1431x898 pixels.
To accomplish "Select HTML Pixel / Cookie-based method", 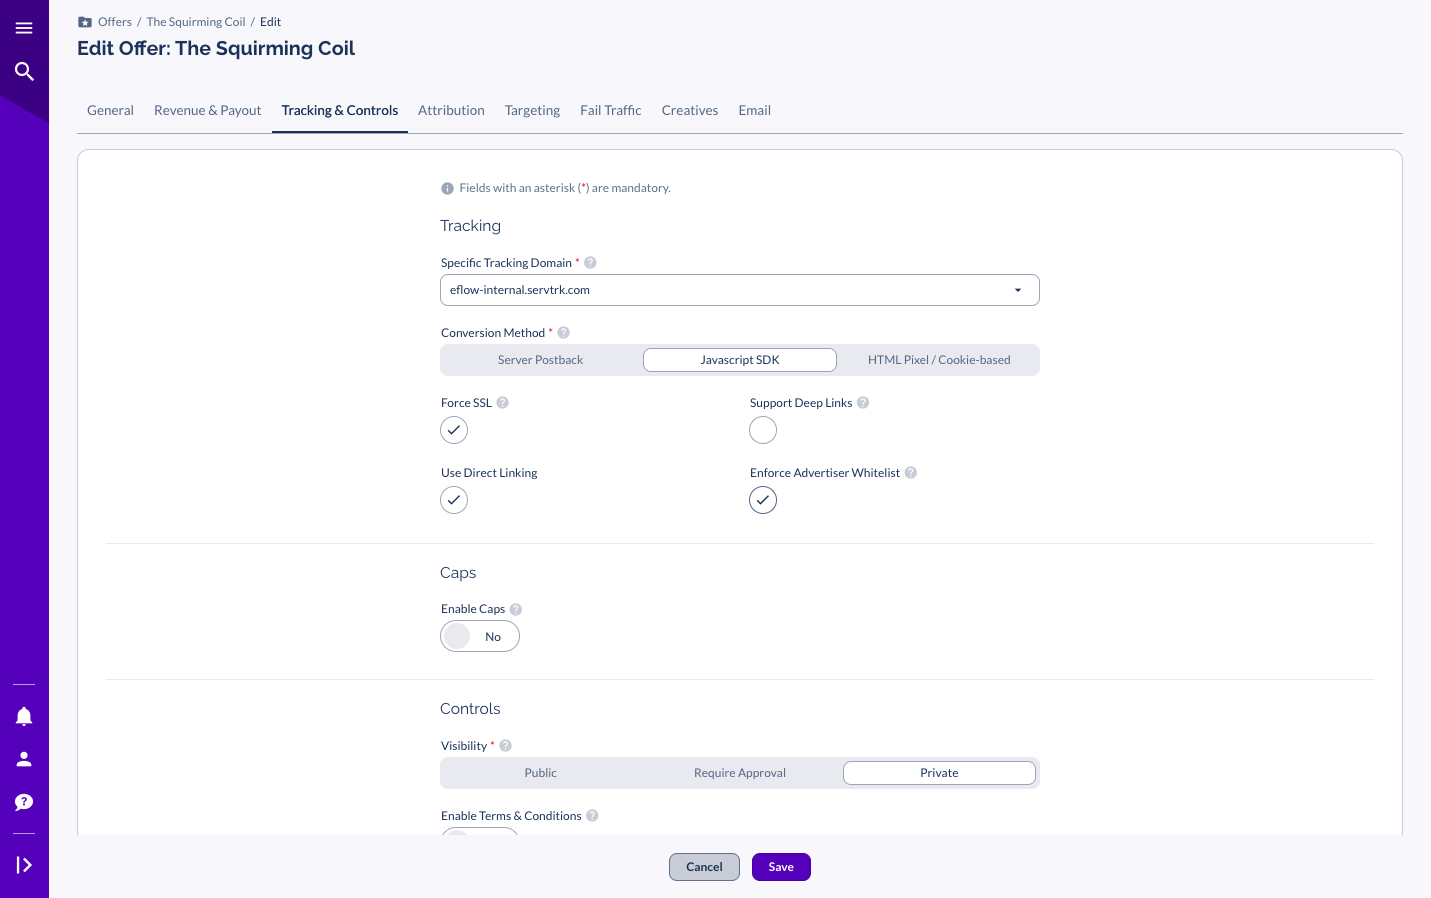I will click(939, 360).
